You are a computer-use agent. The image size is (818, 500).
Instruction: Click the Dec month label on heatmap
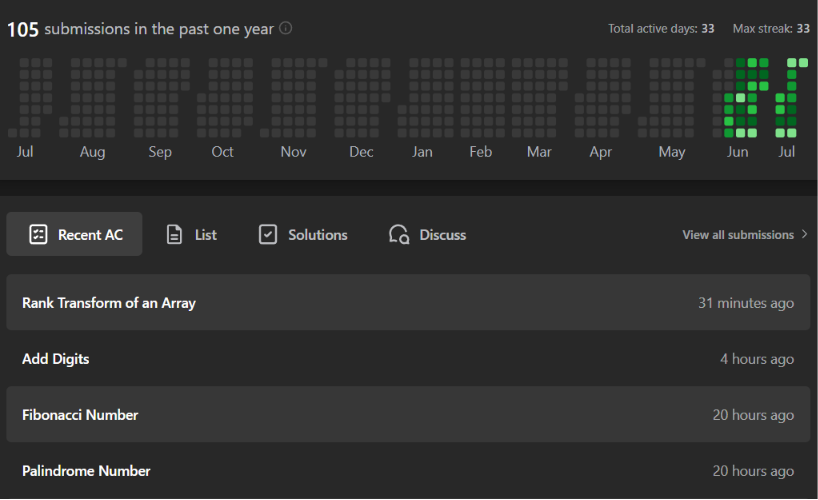coord(361,152)
